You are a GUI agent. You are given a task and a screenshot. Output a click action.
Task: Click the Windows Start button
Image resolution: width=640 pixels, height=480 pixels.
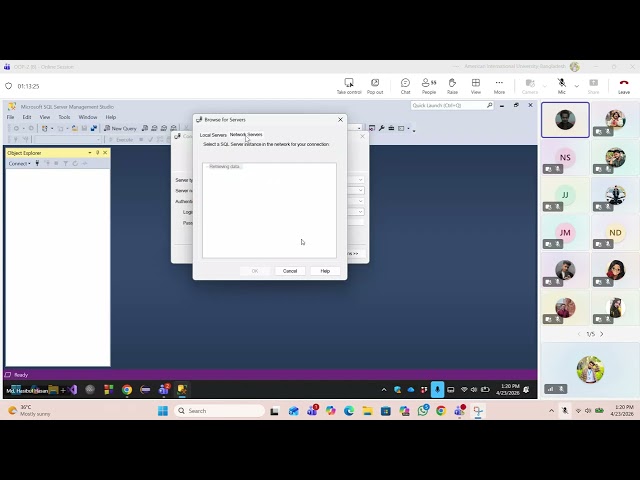pos(163,411)
